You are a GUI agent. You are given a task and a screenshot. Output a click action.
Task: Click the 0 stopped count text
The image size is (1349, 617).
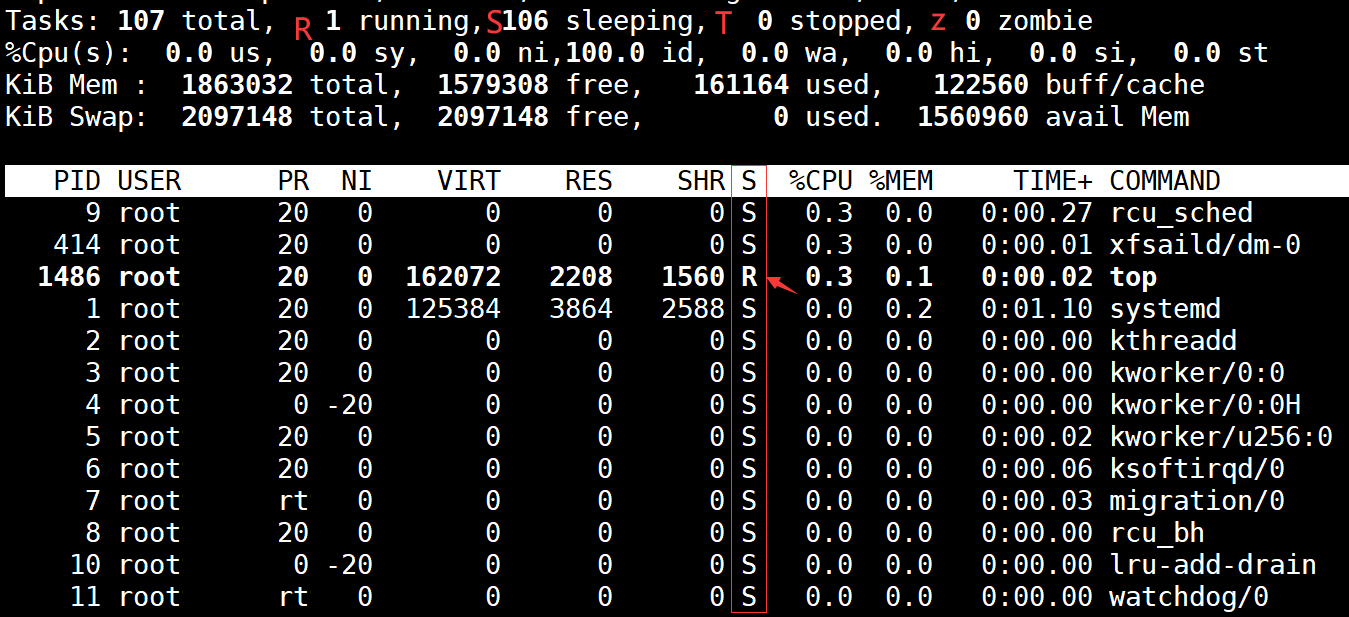(x=829, y=20)
